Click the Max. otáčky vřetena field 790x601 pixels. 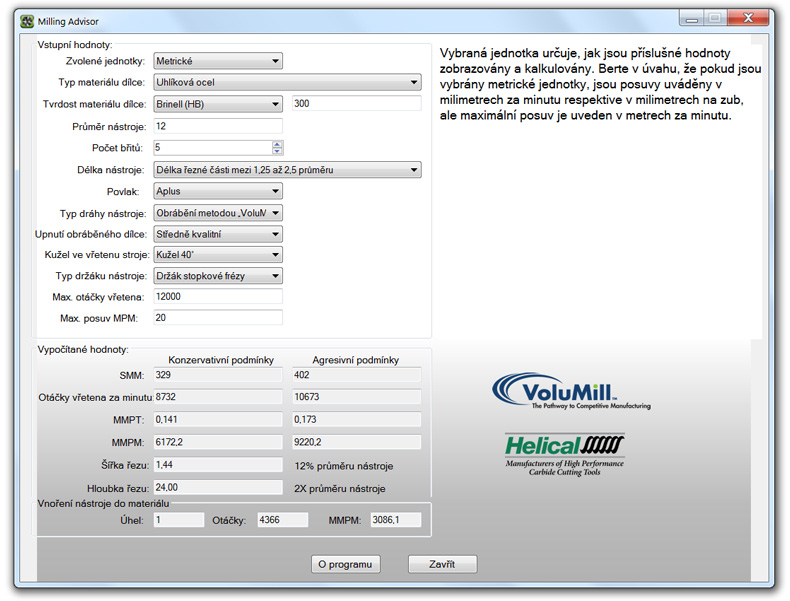point(218,297)
